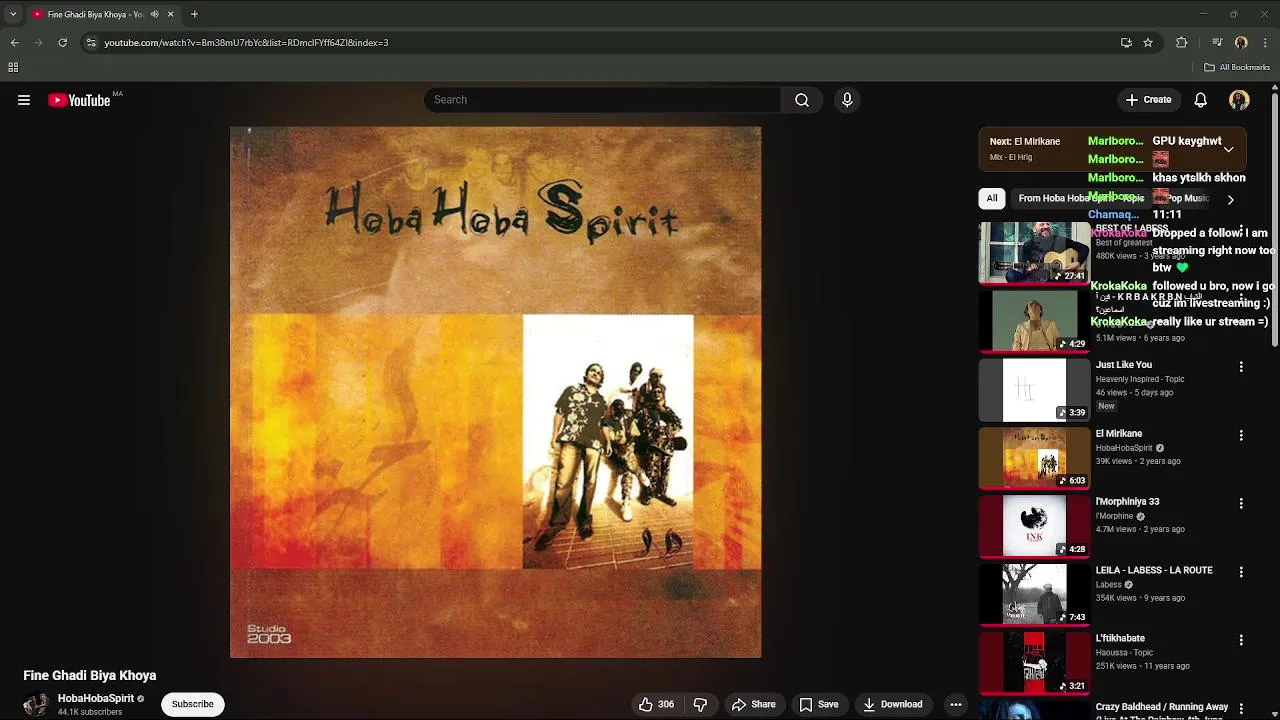
Task: Open HobaHobaSpirit channel avatar
Action: 35,704
